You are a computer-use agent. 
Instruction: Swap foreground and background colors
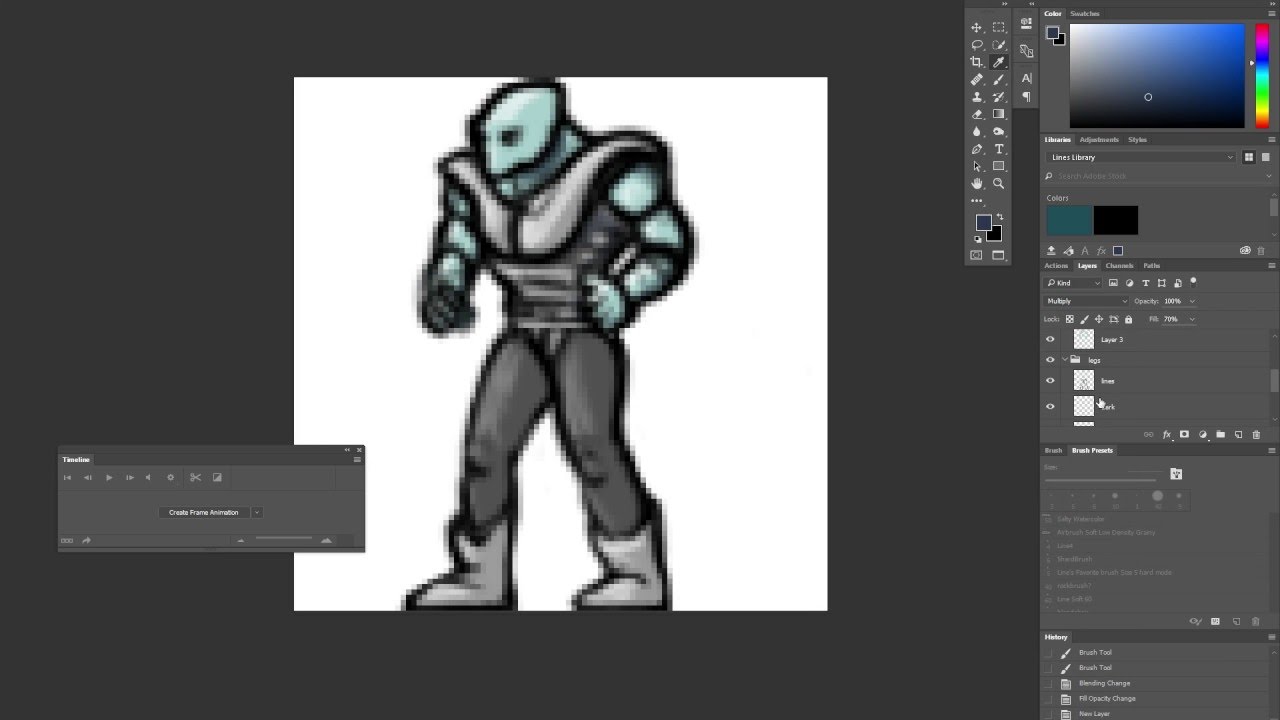1000,217
